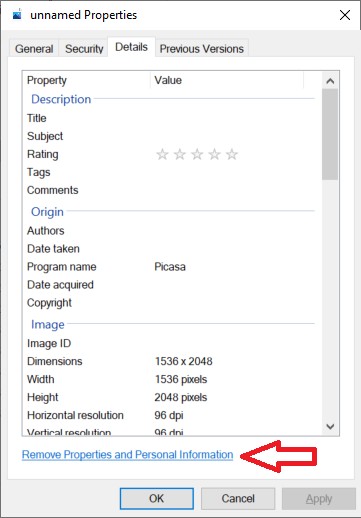361x518 pixels.
Task: Select the Image ID row
Action: point(170,343)
